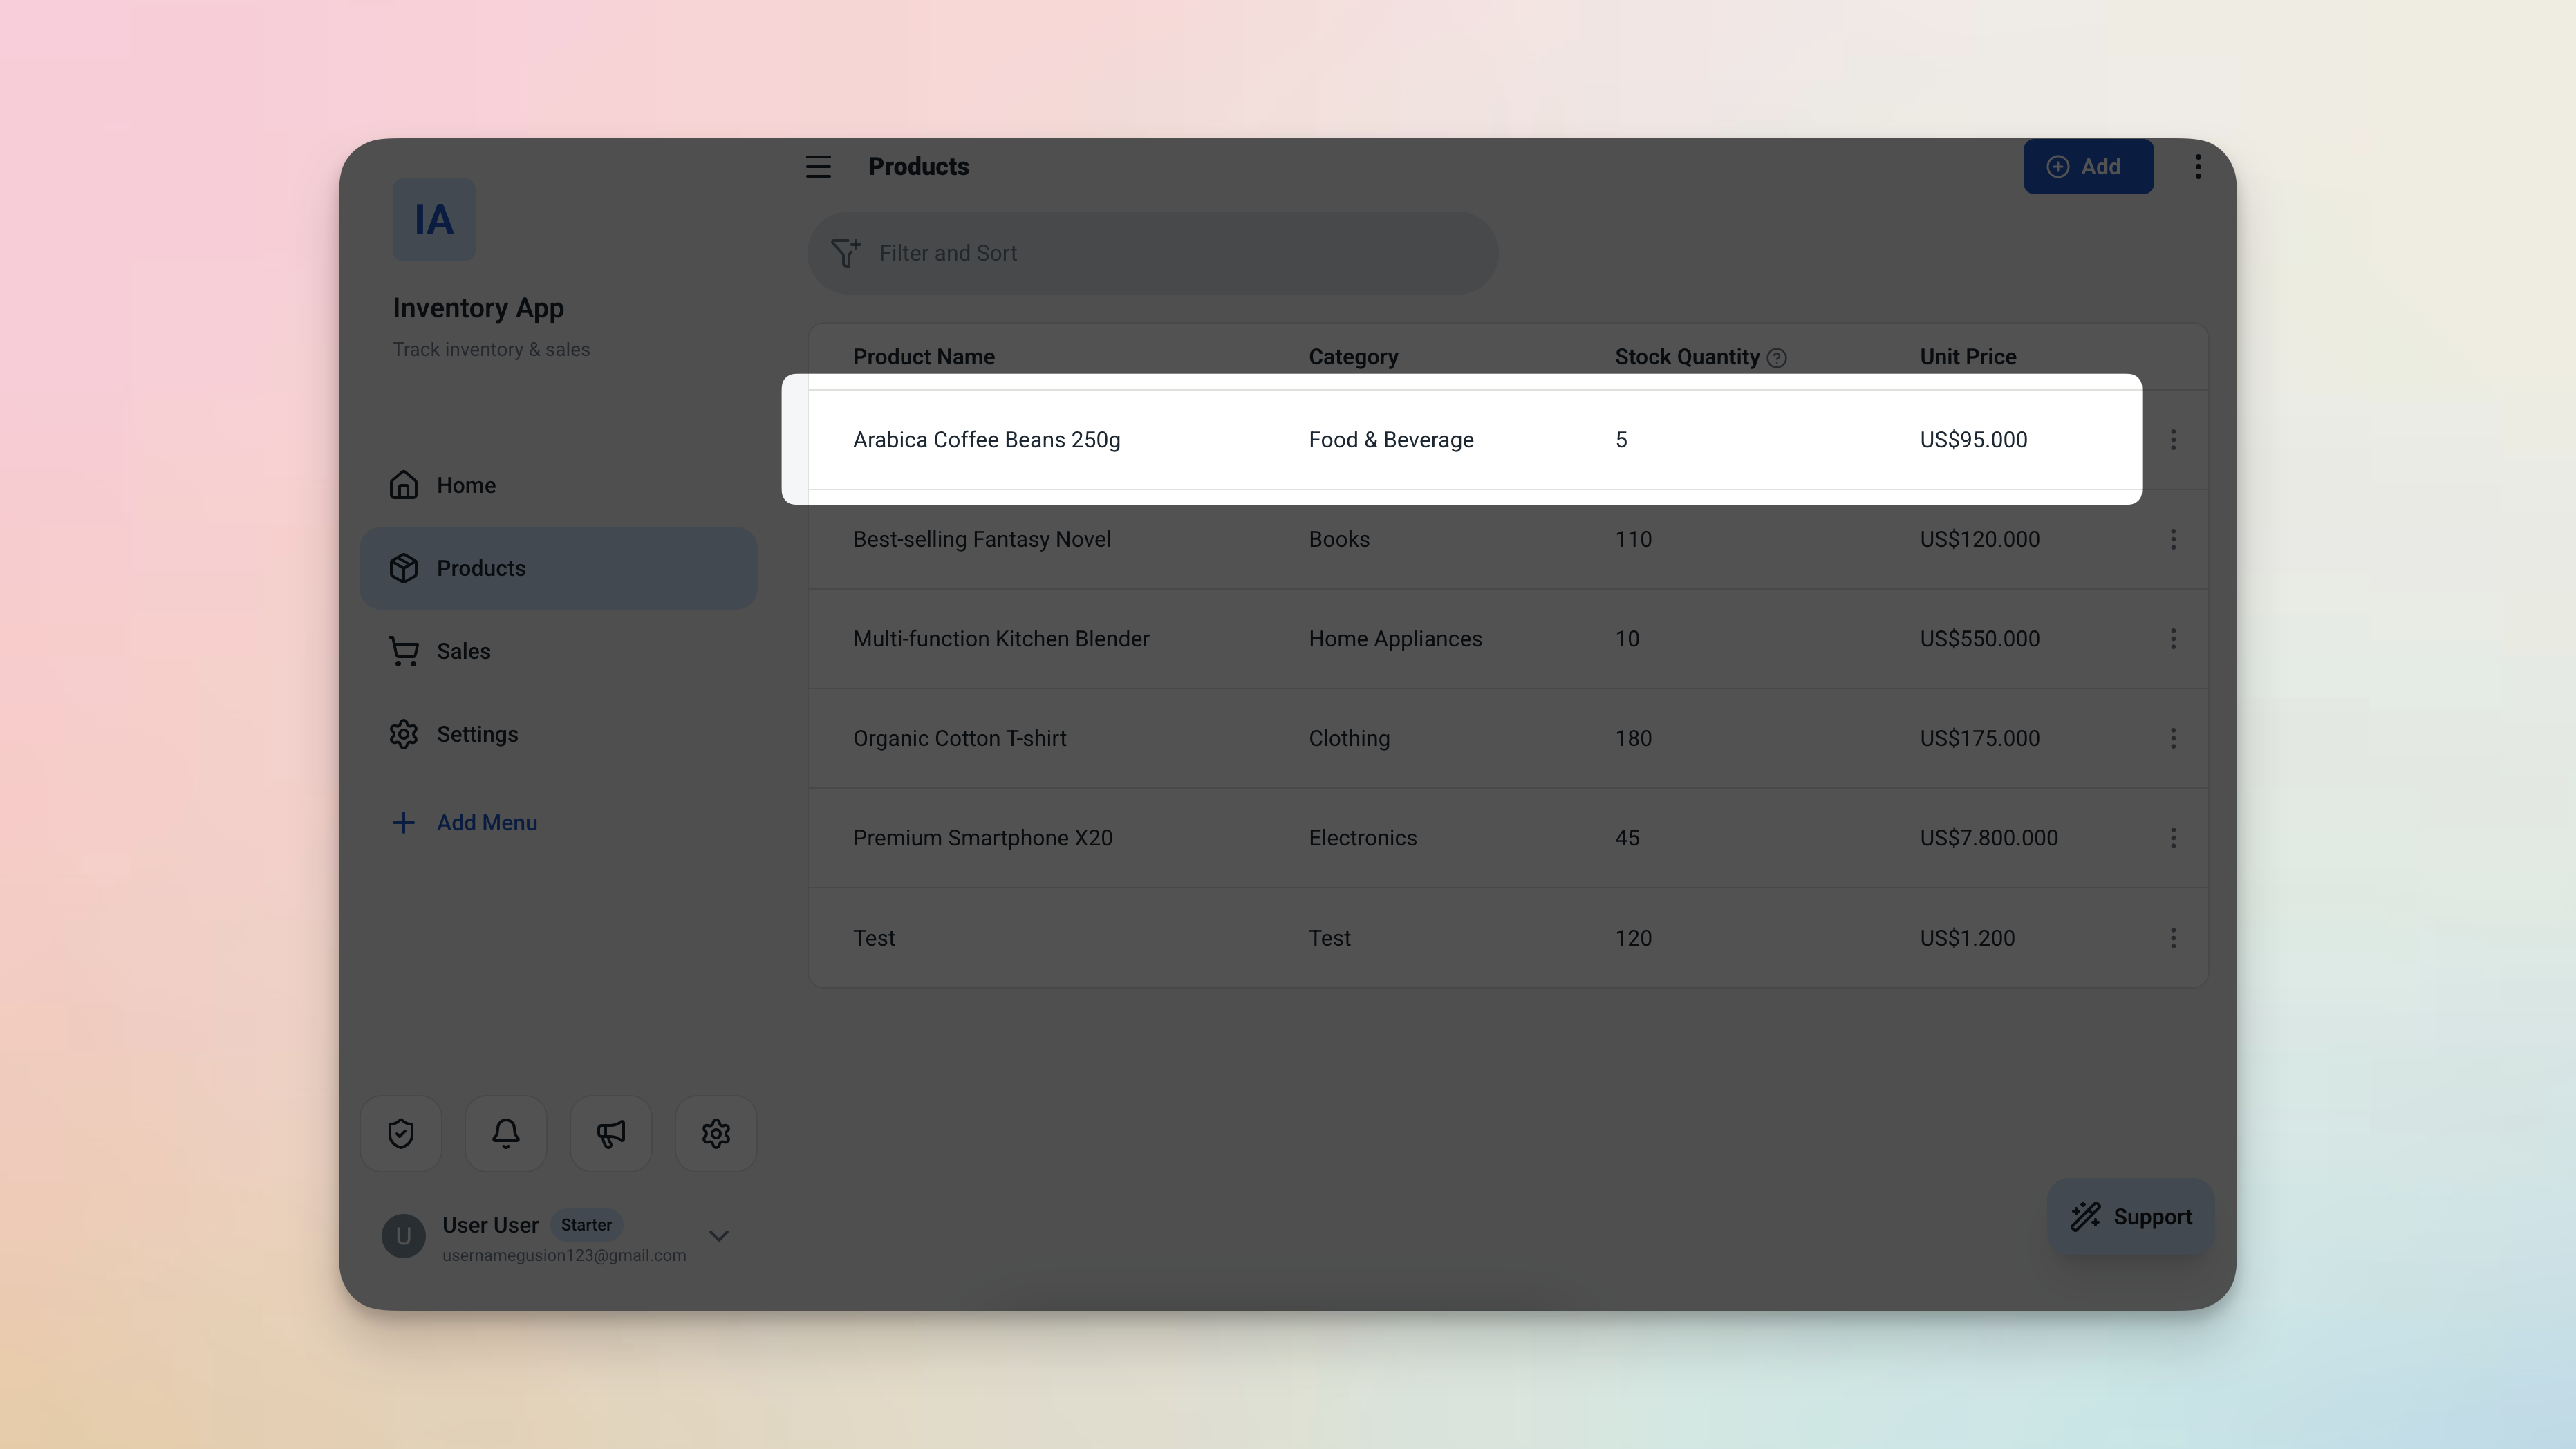Go to Home menu
This screenshot has height=1449, width=2576.
click(x=558, y=485)
